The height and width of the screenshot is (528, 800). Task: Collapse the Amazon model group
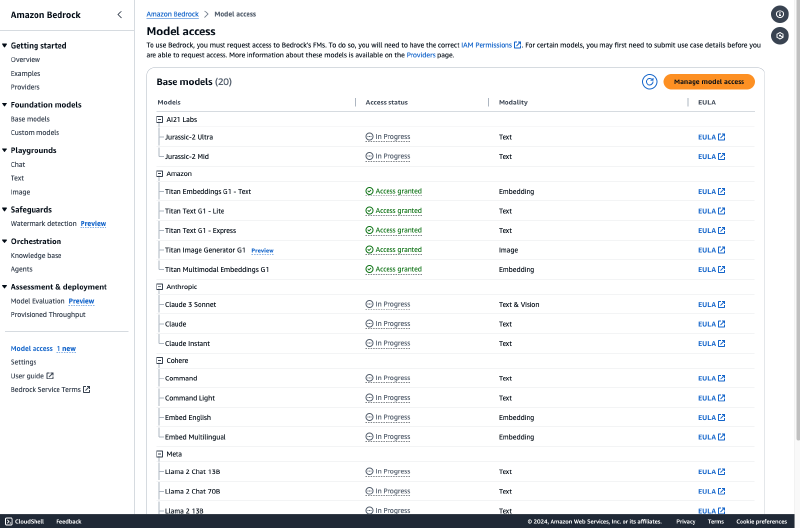[159, 173]
